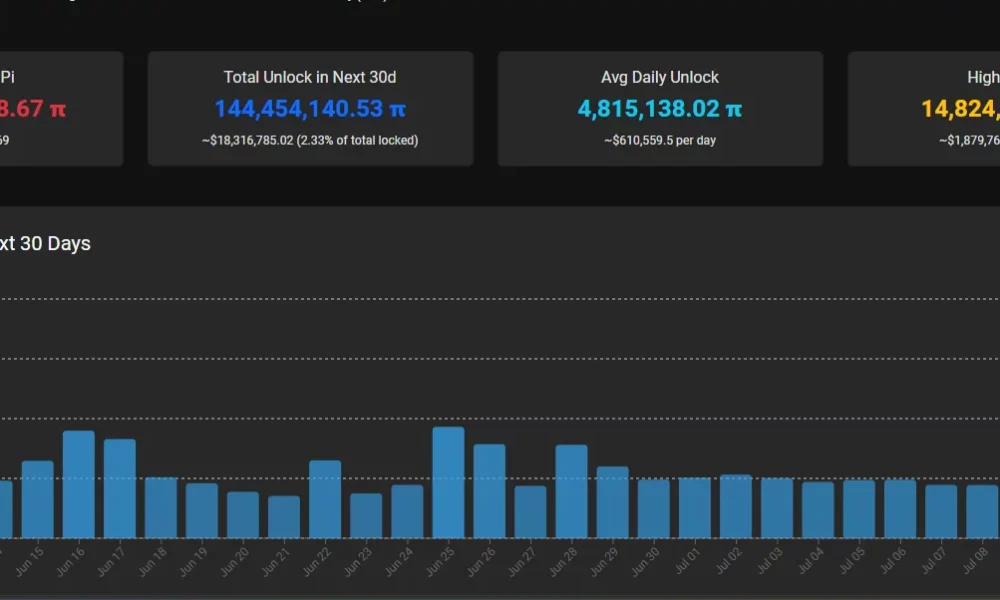Click the Jul 08 bar in chart
The width and height of the screenshot is (1000, 600).
tap(982, 511)
